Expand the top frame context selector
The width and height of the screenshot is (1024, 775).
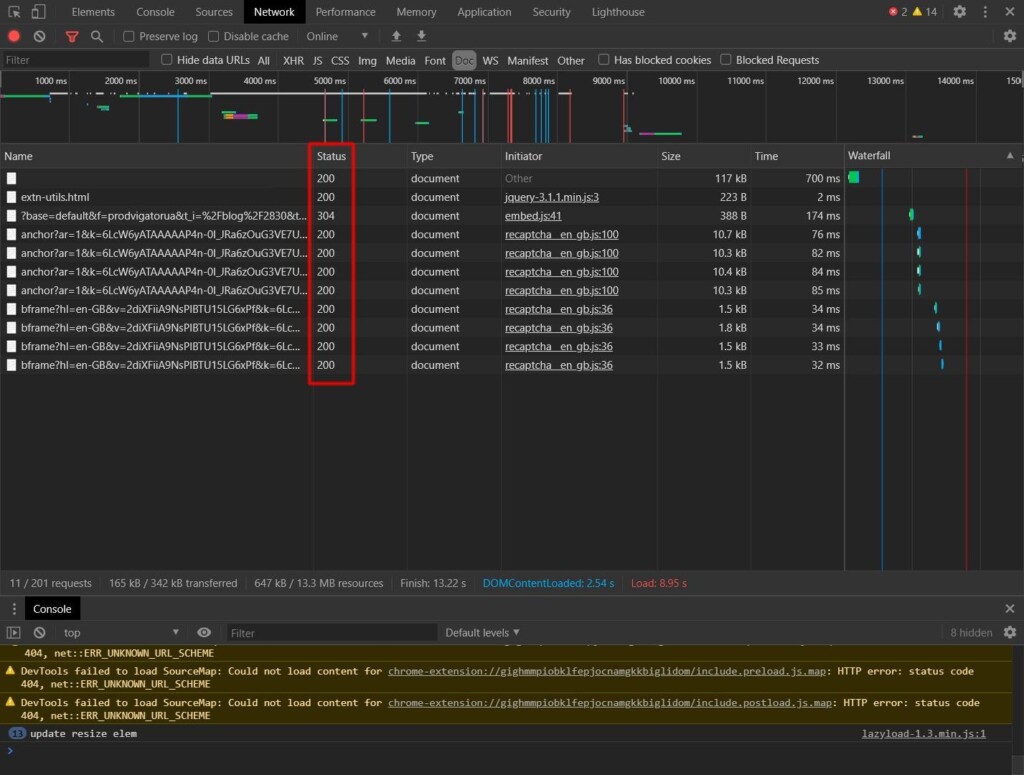120,632
